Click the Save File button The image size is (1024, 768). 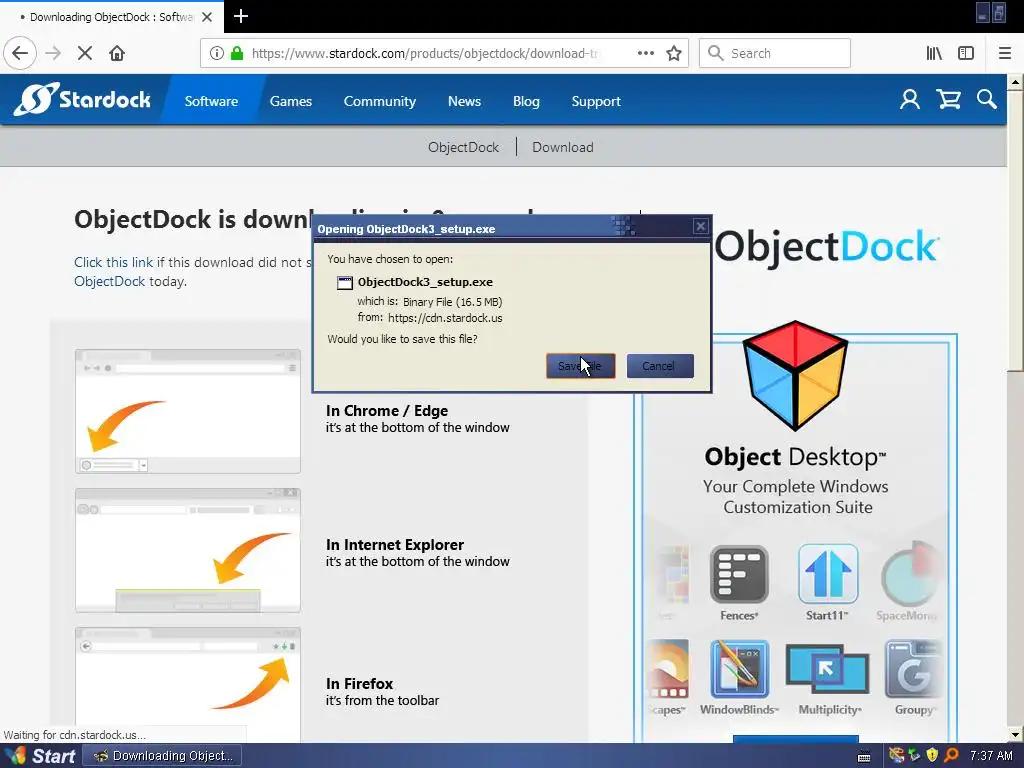tap(581, 366)
